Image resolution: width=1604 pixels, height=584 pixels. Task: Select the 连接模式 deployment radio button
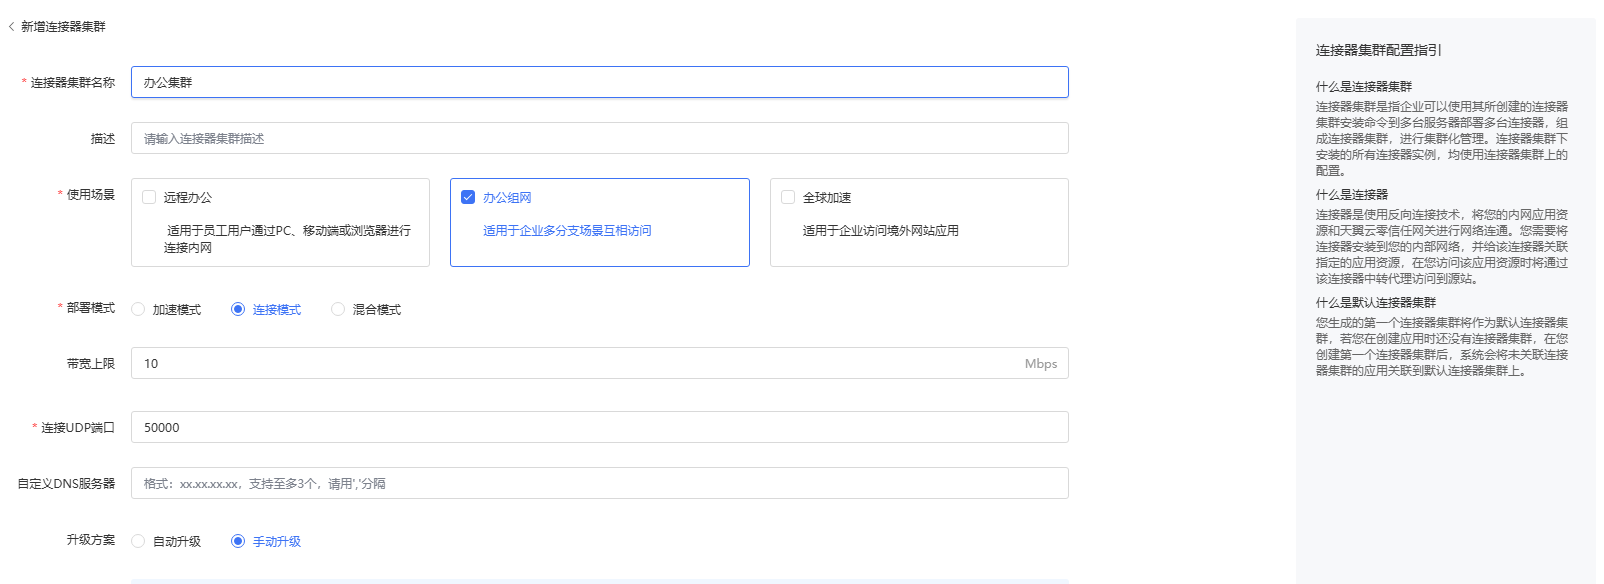[x=238, y=309]
